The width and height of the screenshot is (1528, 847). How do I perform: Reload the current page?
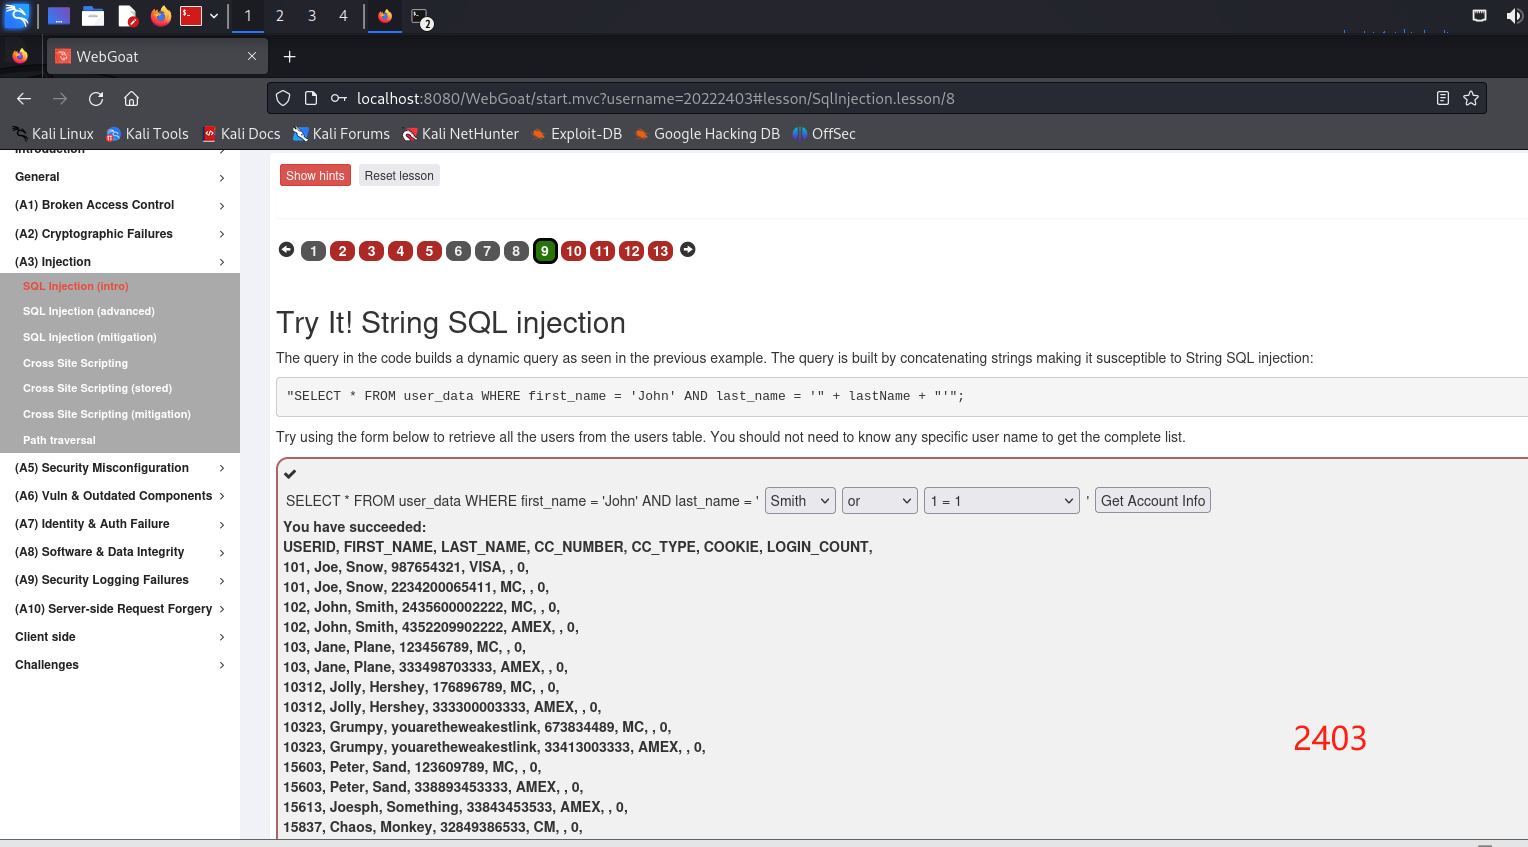(96, 99)
